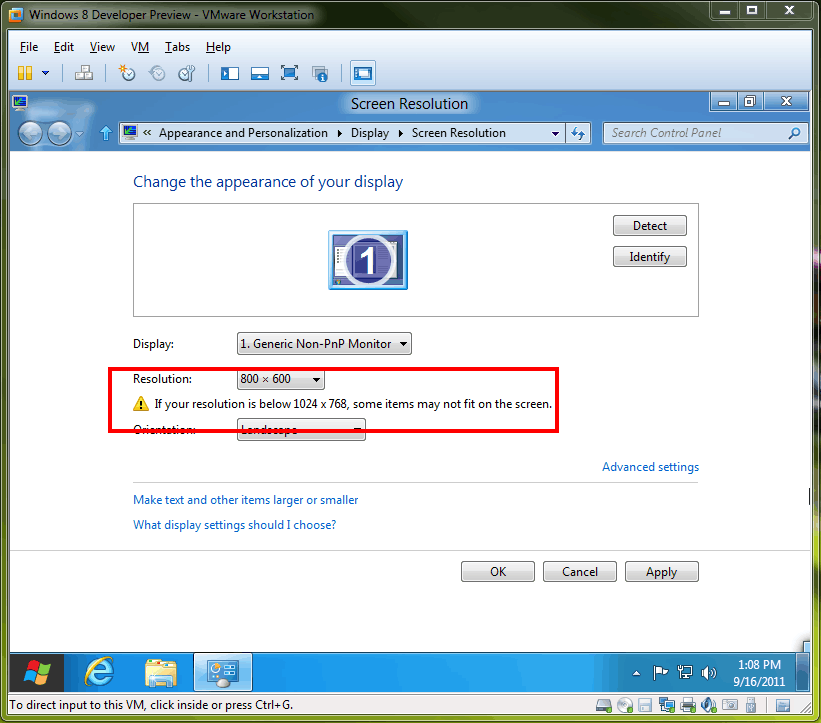The height and width of the screenshot is (723, 821).
Task: Toggle the VMware thumbnail bar icon
Action: (x=260, y=73)
